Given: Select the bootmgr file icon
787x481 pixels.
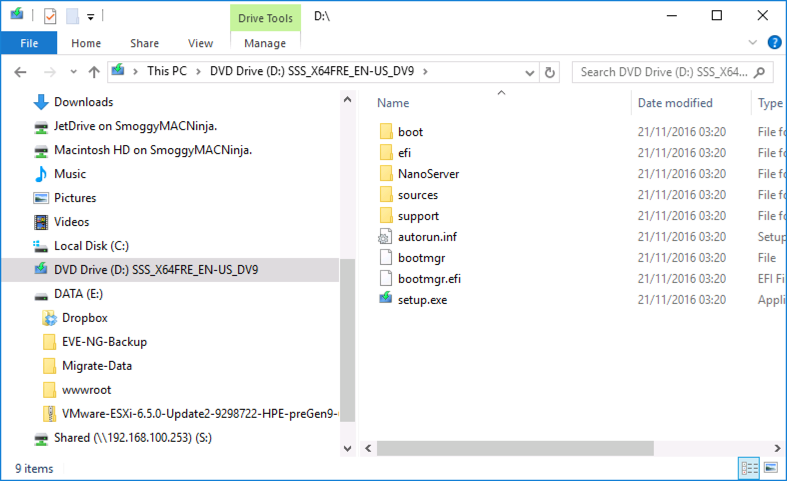Looking at the screenshot, I should (386, 258).
